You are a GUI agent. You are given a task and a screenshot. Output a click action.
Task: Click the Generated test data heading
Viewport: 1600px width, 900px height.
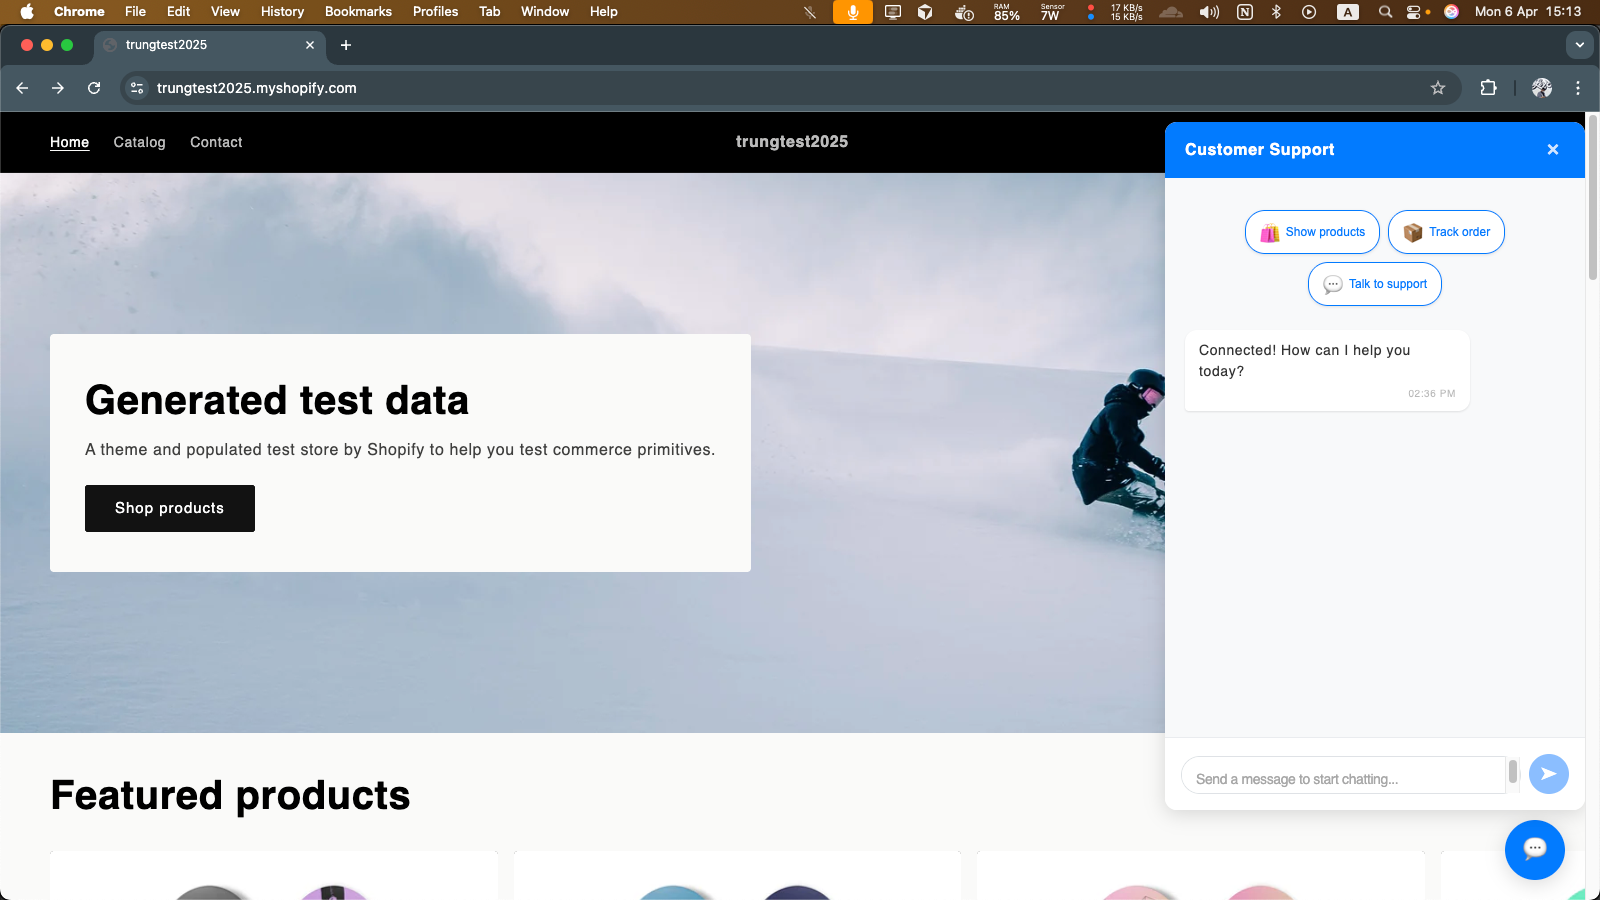277,400
